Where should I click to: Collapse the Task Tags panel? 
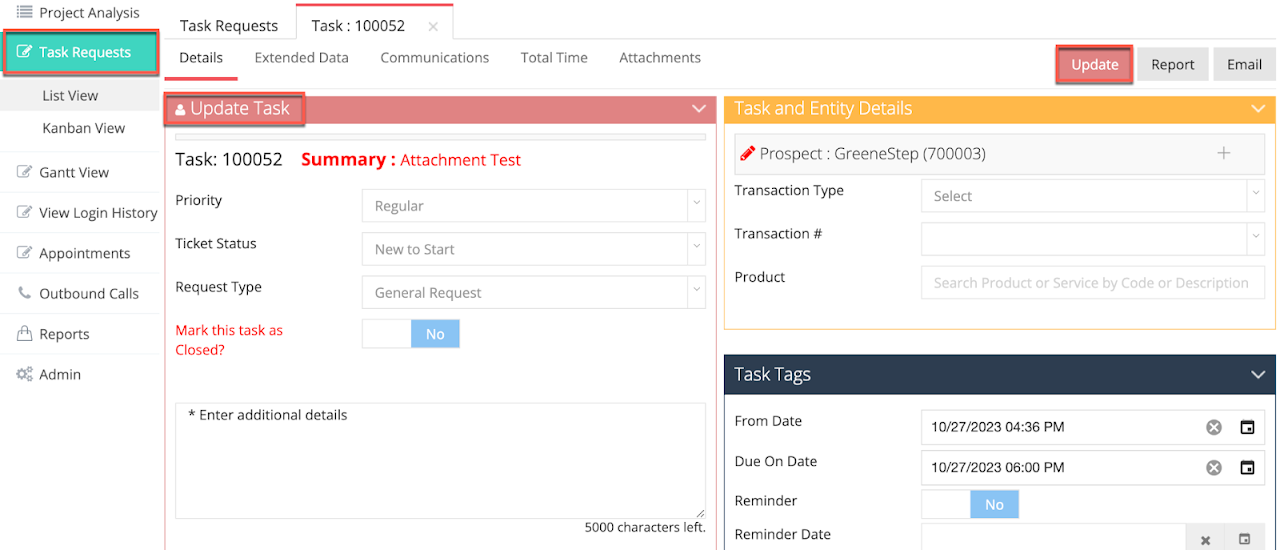1258,374
